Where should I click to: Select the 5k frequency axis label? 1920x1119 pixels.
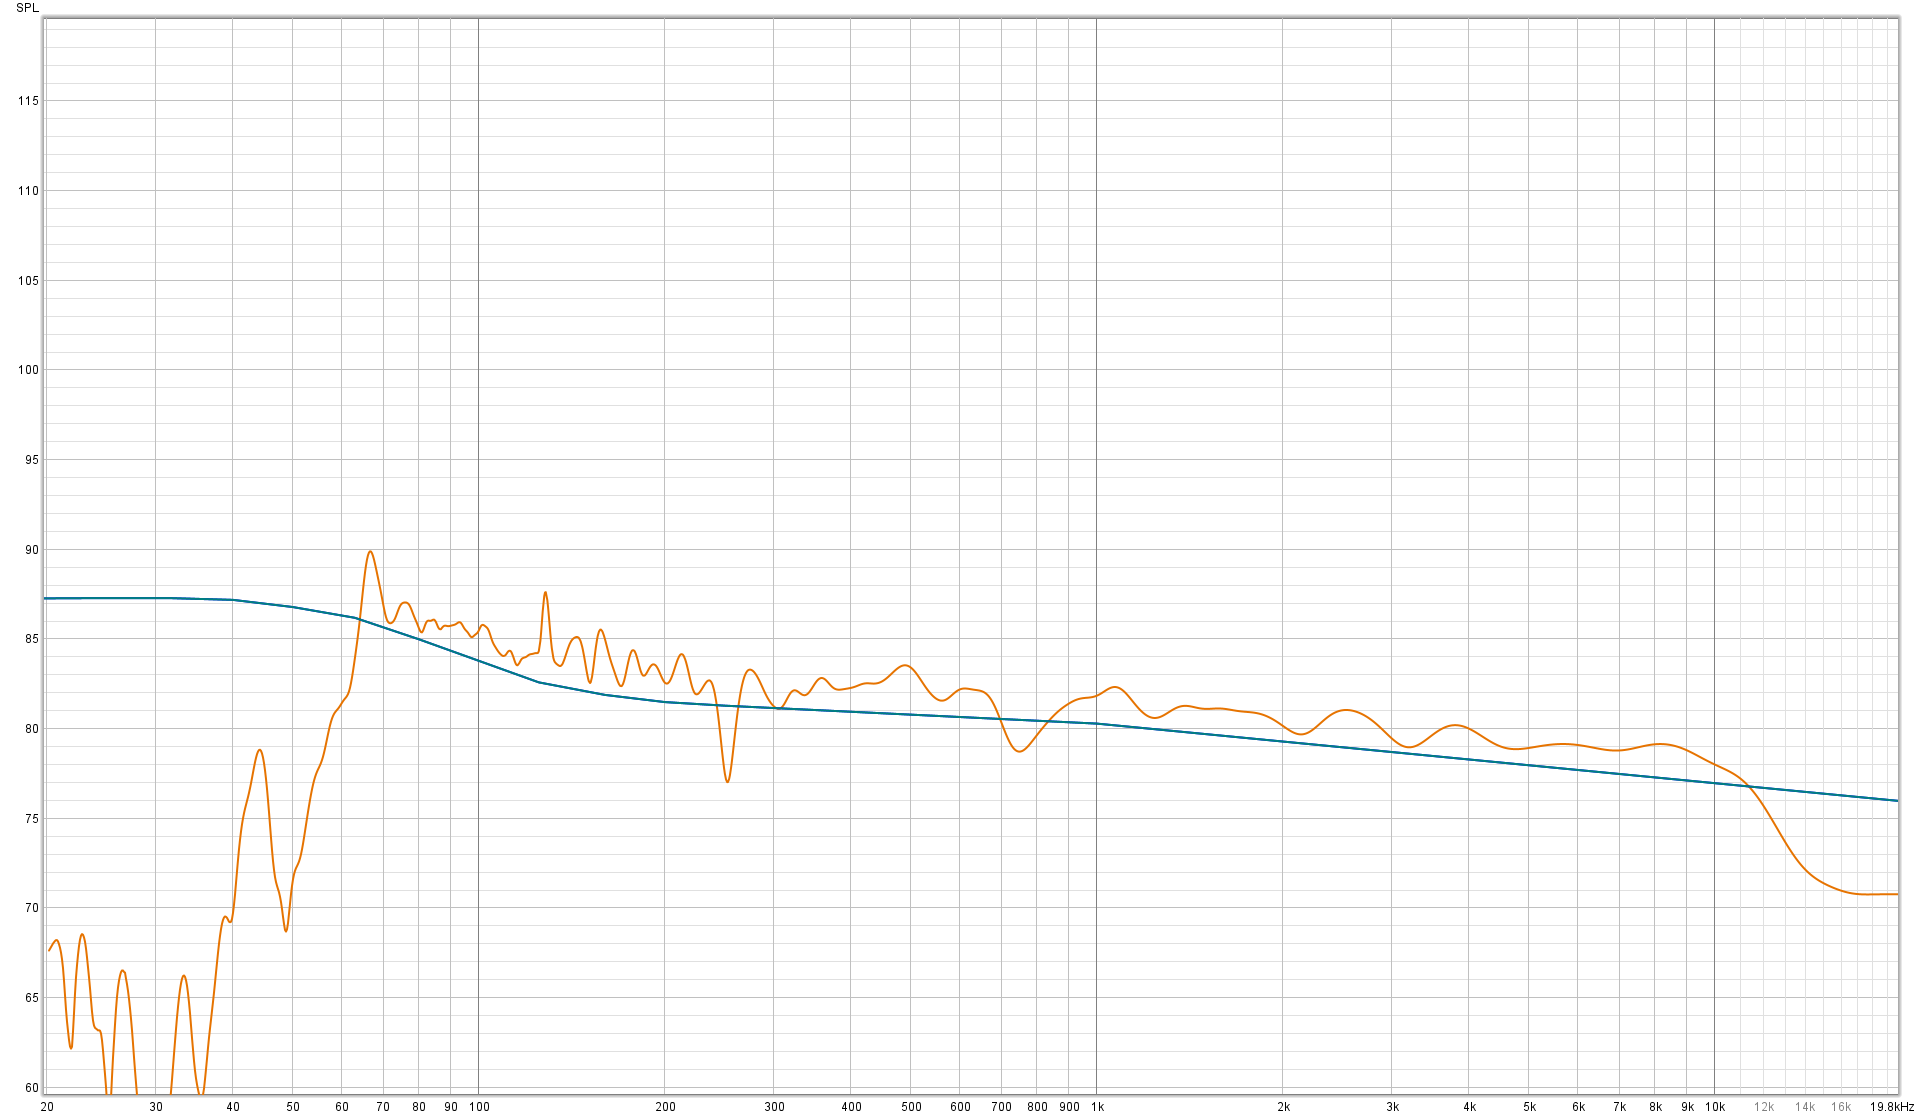1529,1107
